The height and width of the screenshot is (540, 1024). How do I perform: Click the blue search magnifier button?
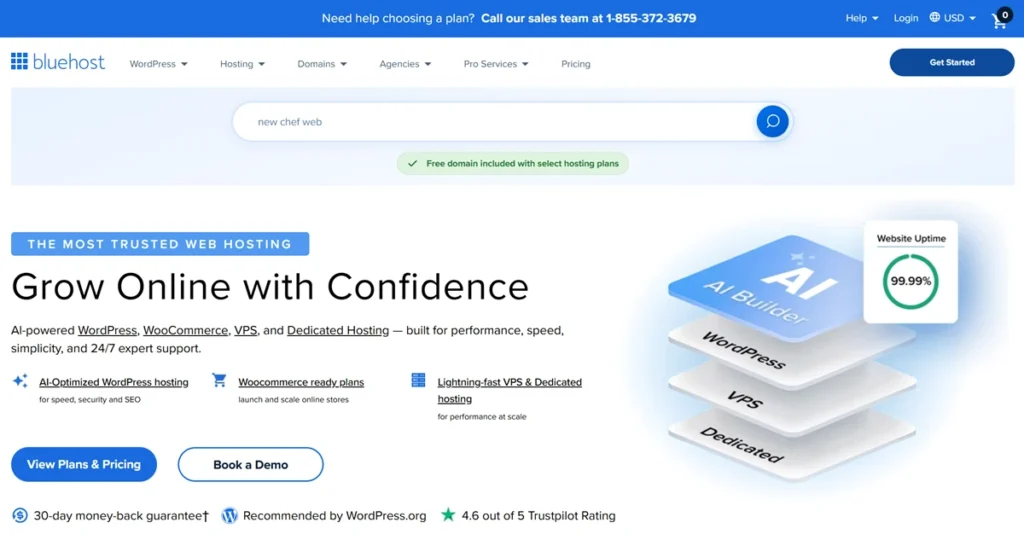click(x=772, y=121)
